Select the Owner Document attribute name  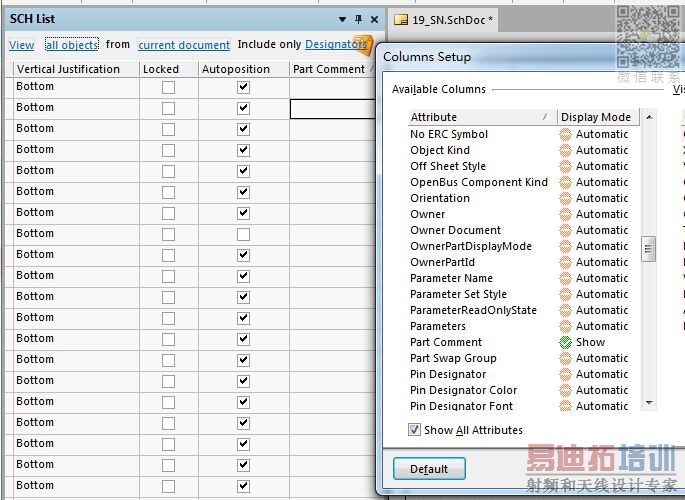[455, 230]
